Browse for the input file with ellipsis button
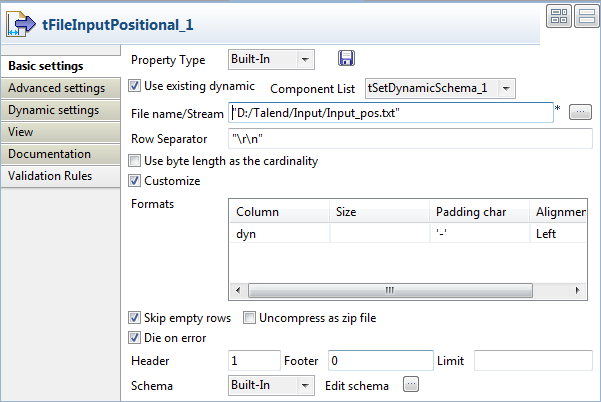The image size is (601, 402). coord(580,112)
